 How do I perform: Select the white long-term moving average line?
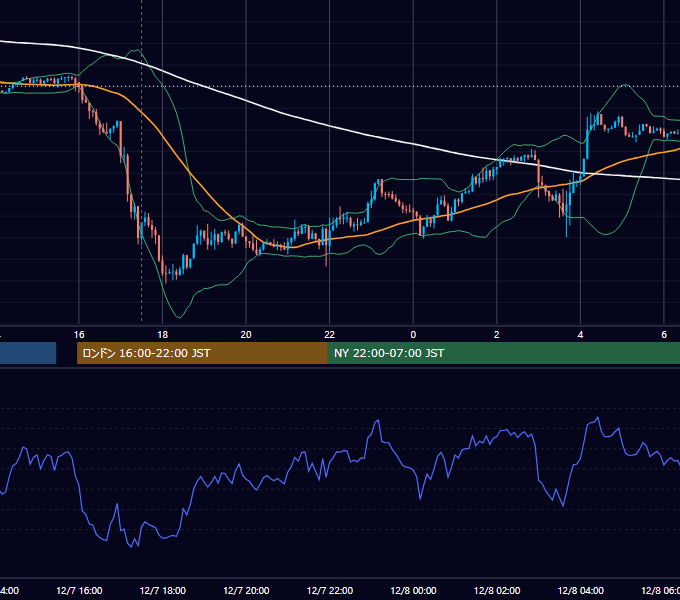330,126
